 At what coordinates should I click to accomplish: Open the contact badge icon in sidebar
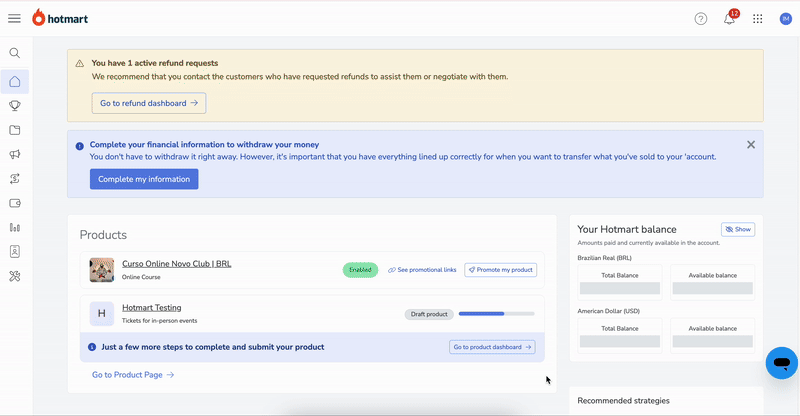pos(15,252)
